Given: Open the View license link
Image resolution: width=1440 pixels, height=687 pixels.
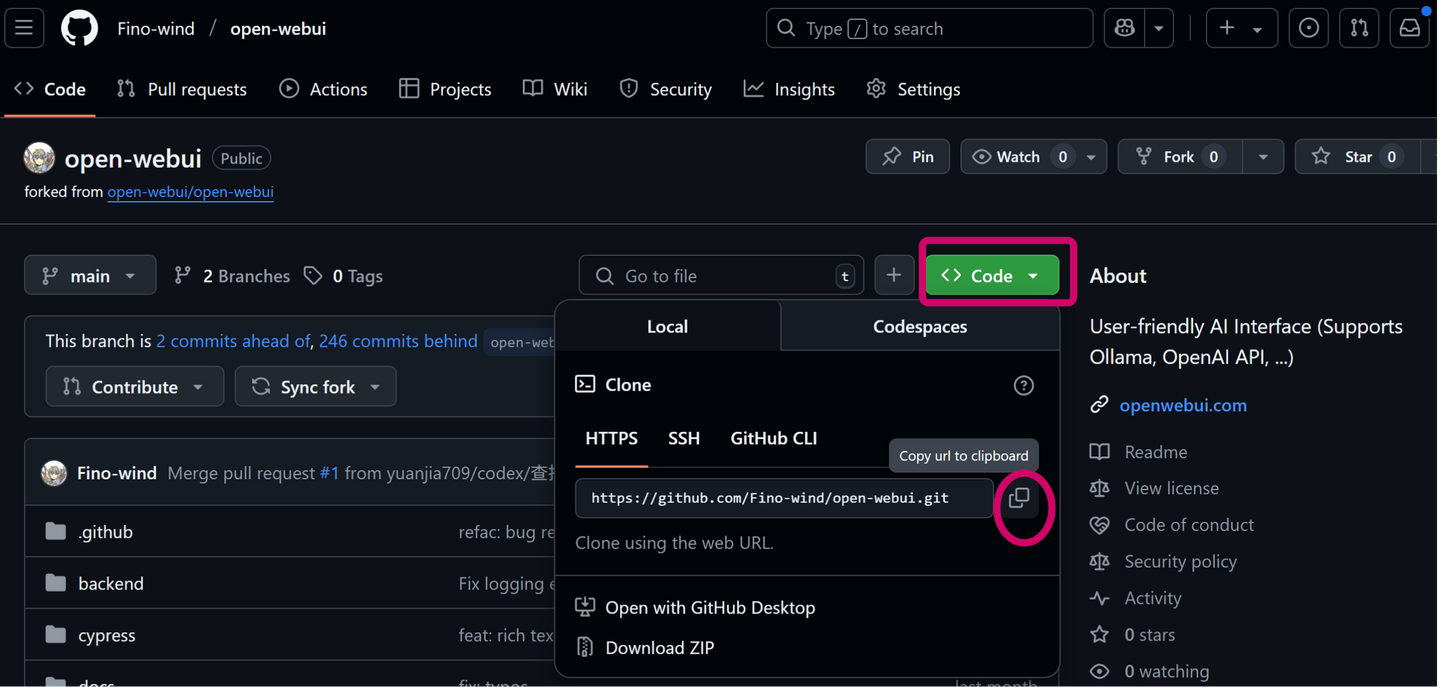Looking at the screenshot, I should 1155,488.
